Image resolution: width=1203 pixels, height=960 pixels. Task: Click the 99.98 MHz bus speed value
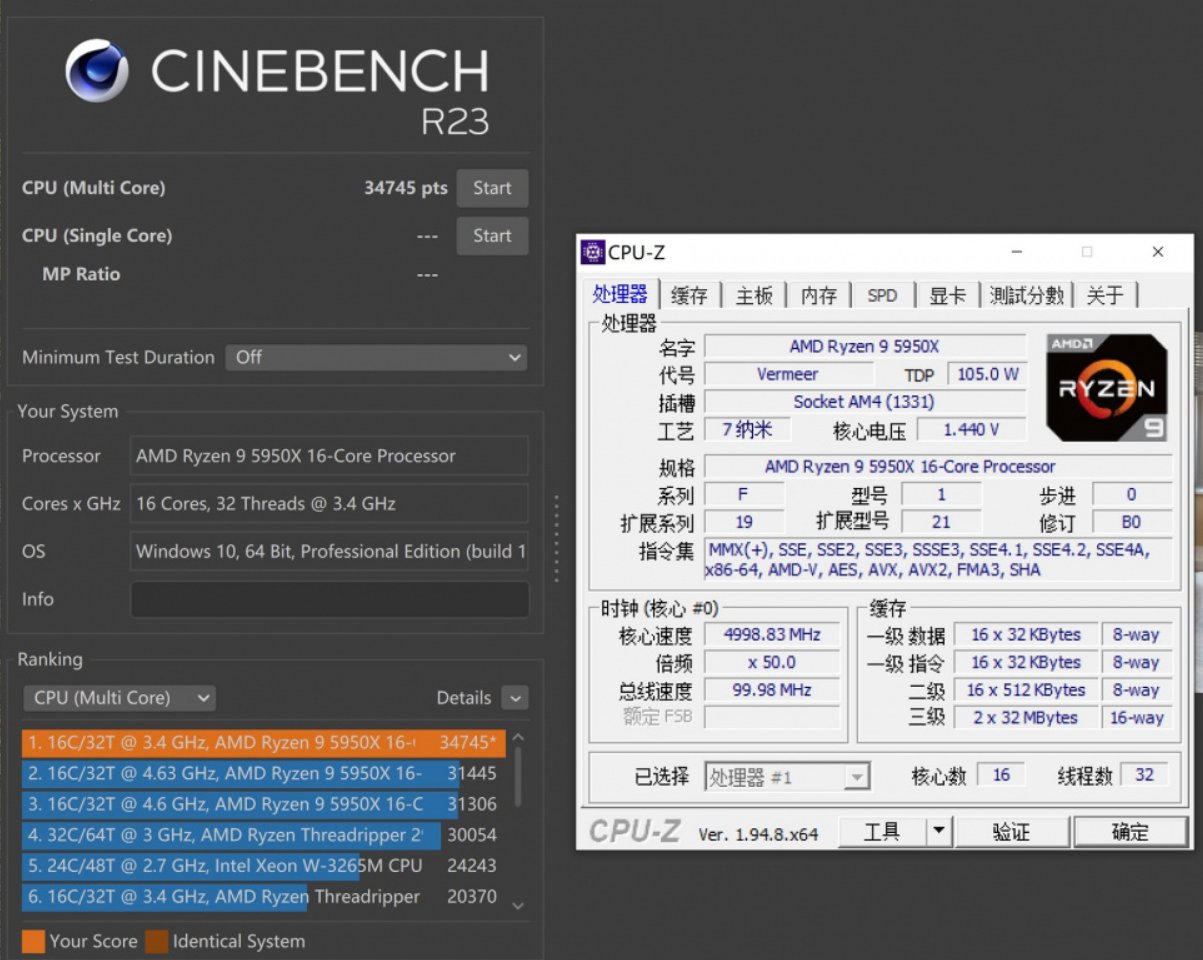tap(772, 690)
